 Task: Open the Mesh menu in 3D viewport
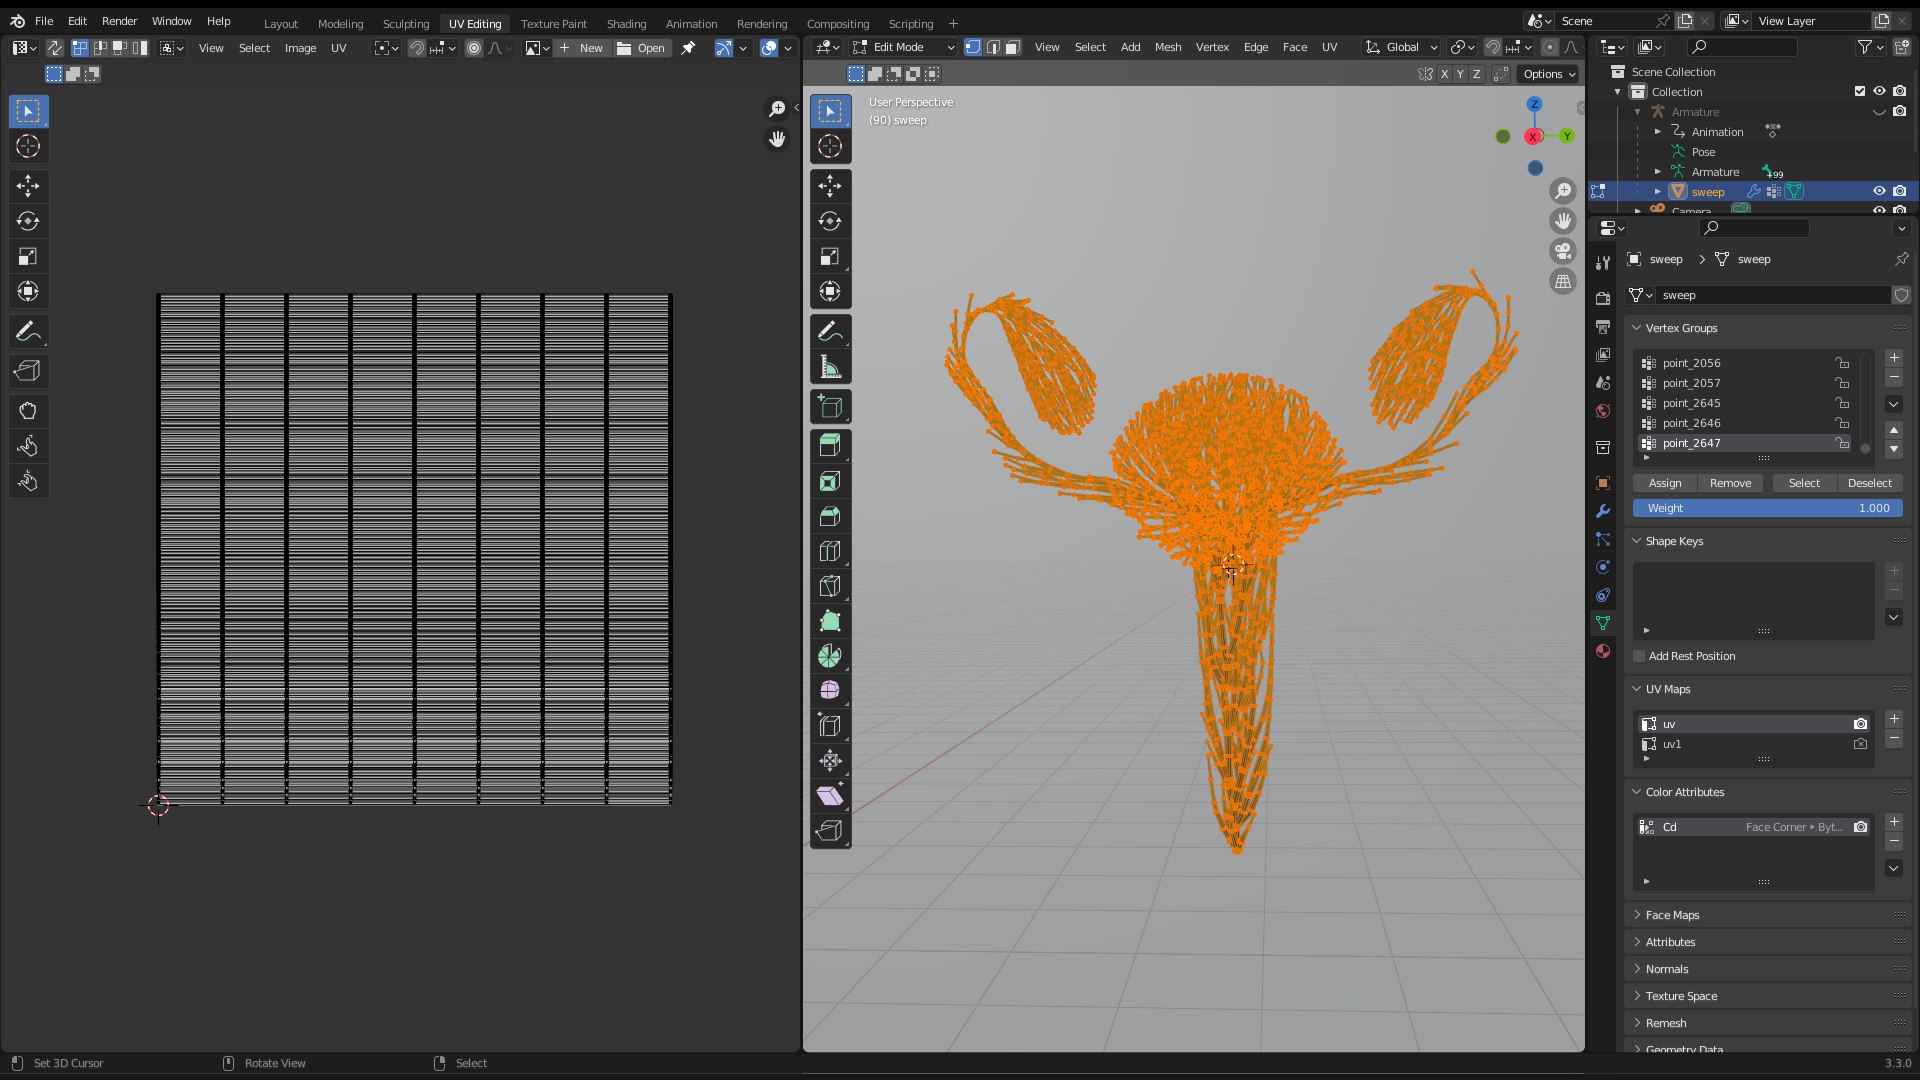[x=1168, y=47]
